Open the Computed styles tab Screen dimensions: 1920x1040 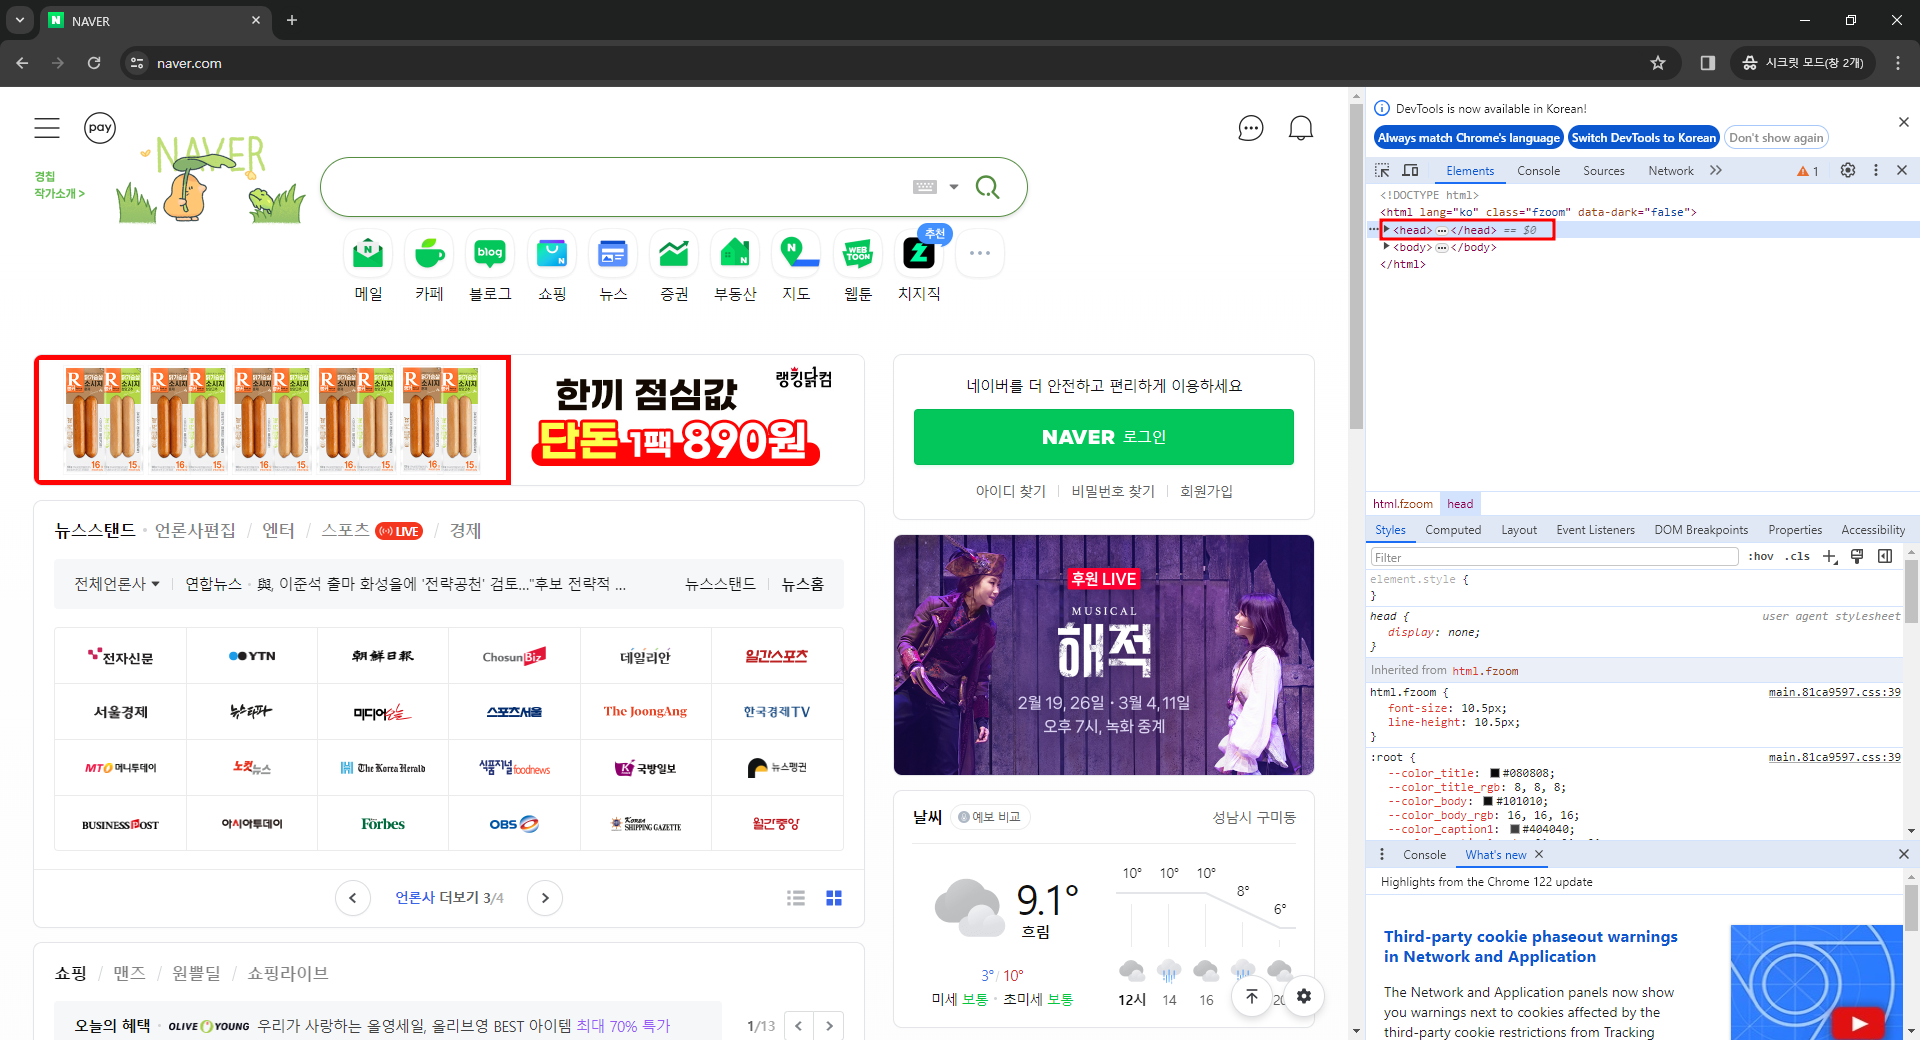[1453, 530]
